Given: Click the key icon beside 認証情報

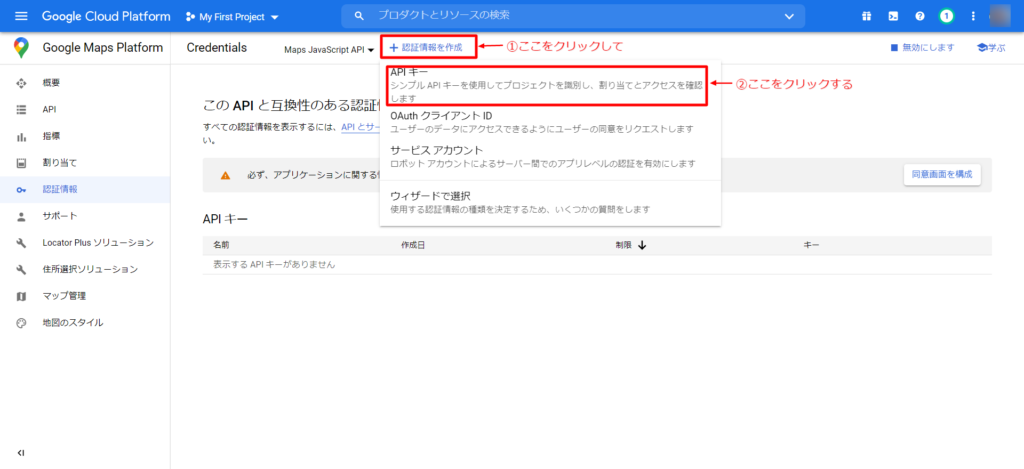Looking at the screenshot, I should (x=22, y=189).
